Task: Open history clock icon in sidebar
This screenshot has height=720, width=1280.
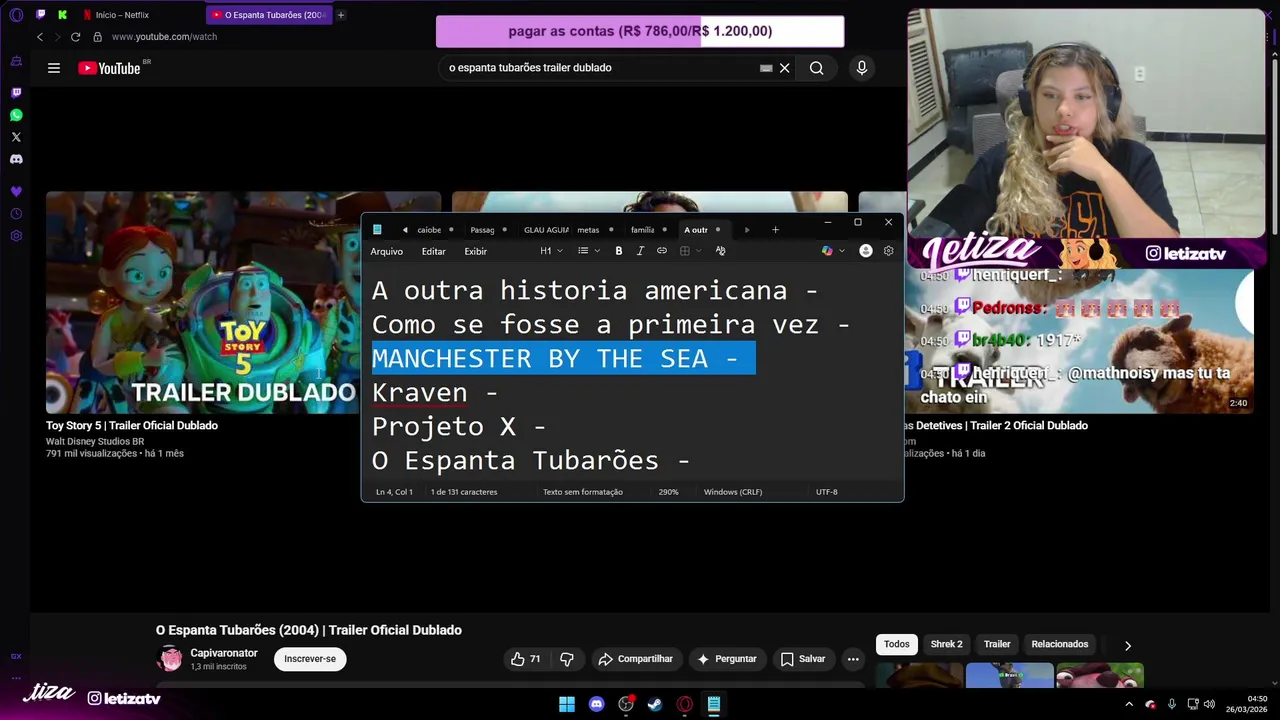Action: (x=16, y=214)
